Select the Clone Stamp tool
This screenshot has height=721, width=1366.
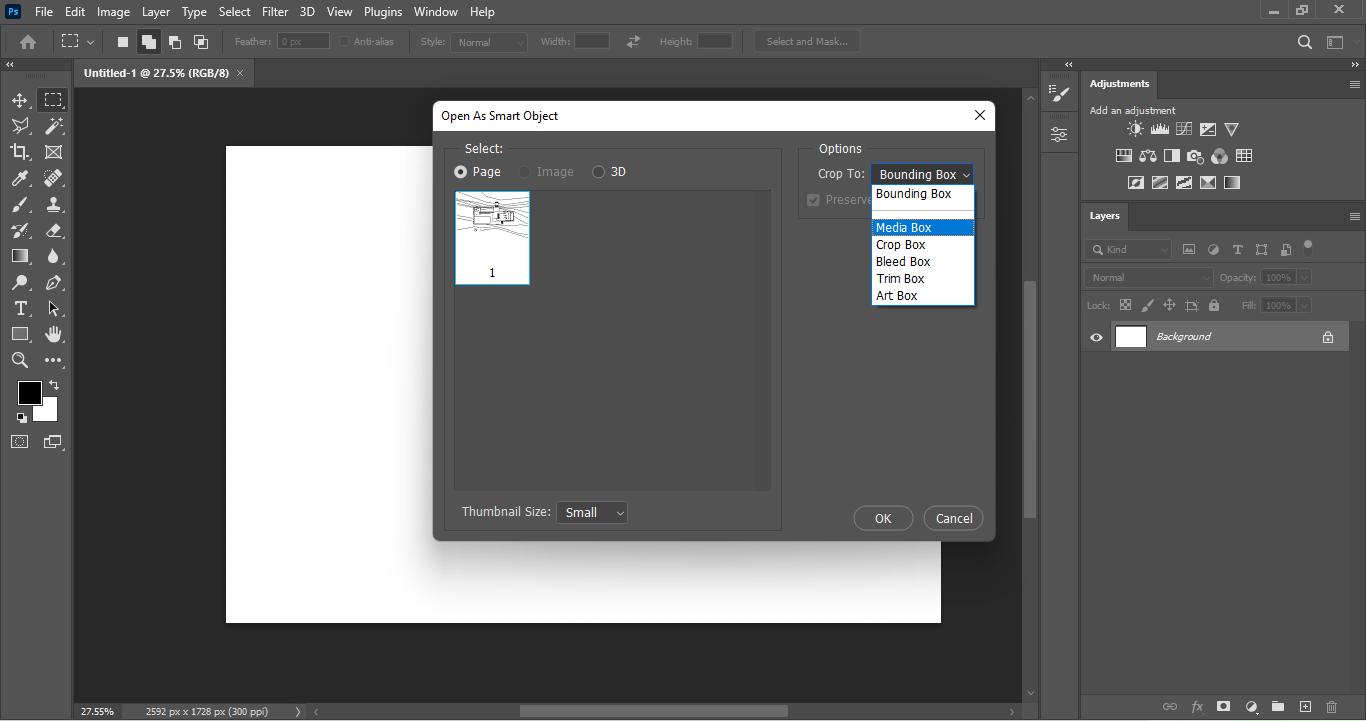click(x=53, y=204)
